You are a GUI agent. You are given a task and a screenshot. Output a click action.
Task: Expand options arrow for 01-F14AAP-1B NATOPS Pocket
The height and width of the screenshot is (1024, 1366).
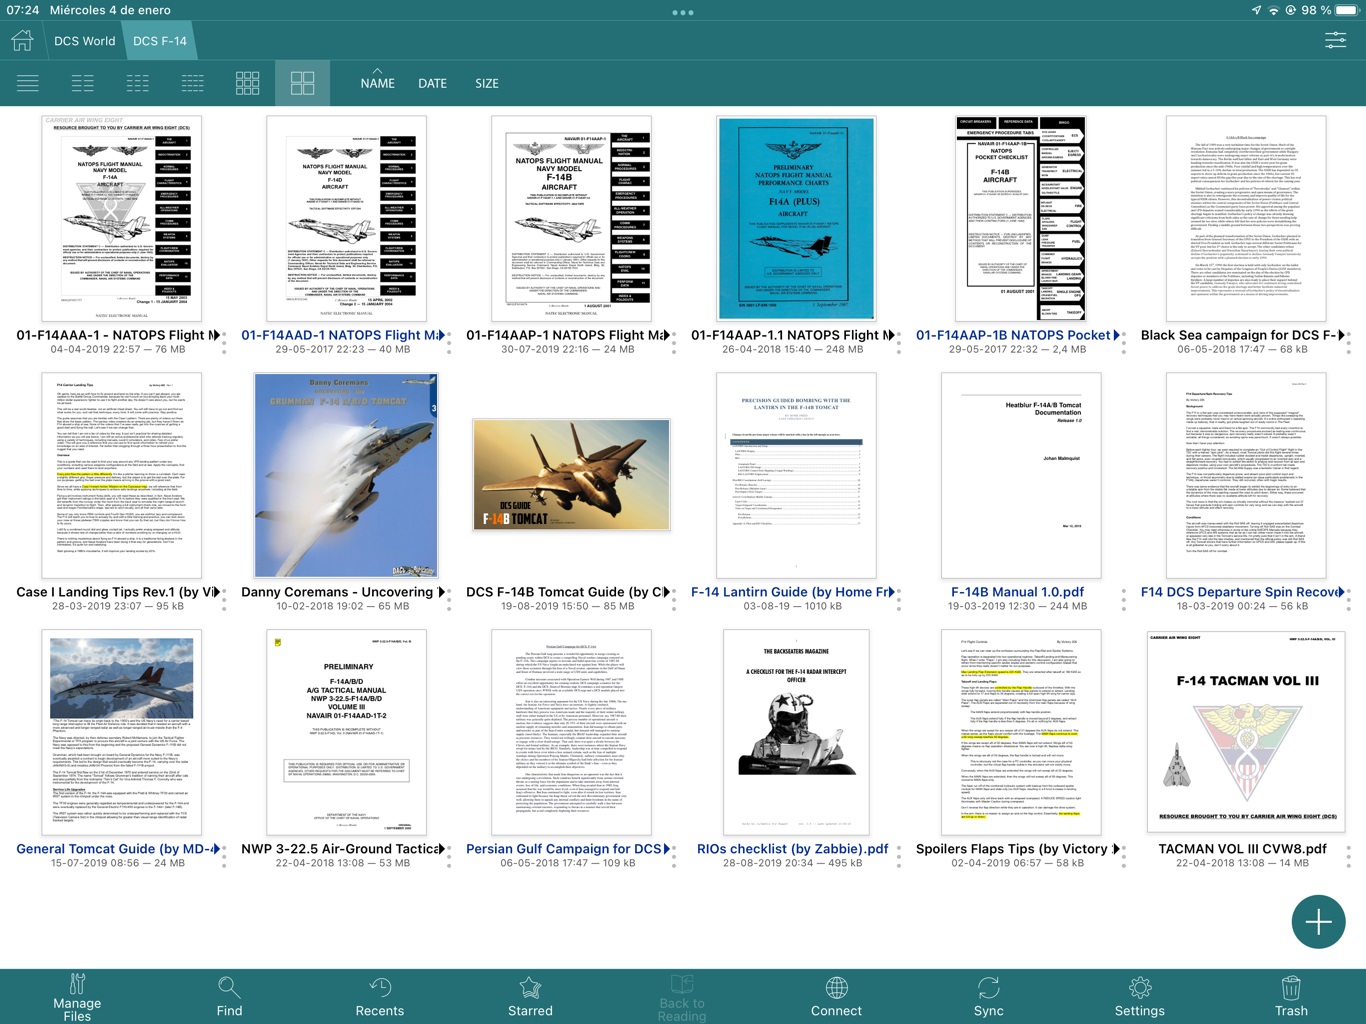click(1117, 335)
